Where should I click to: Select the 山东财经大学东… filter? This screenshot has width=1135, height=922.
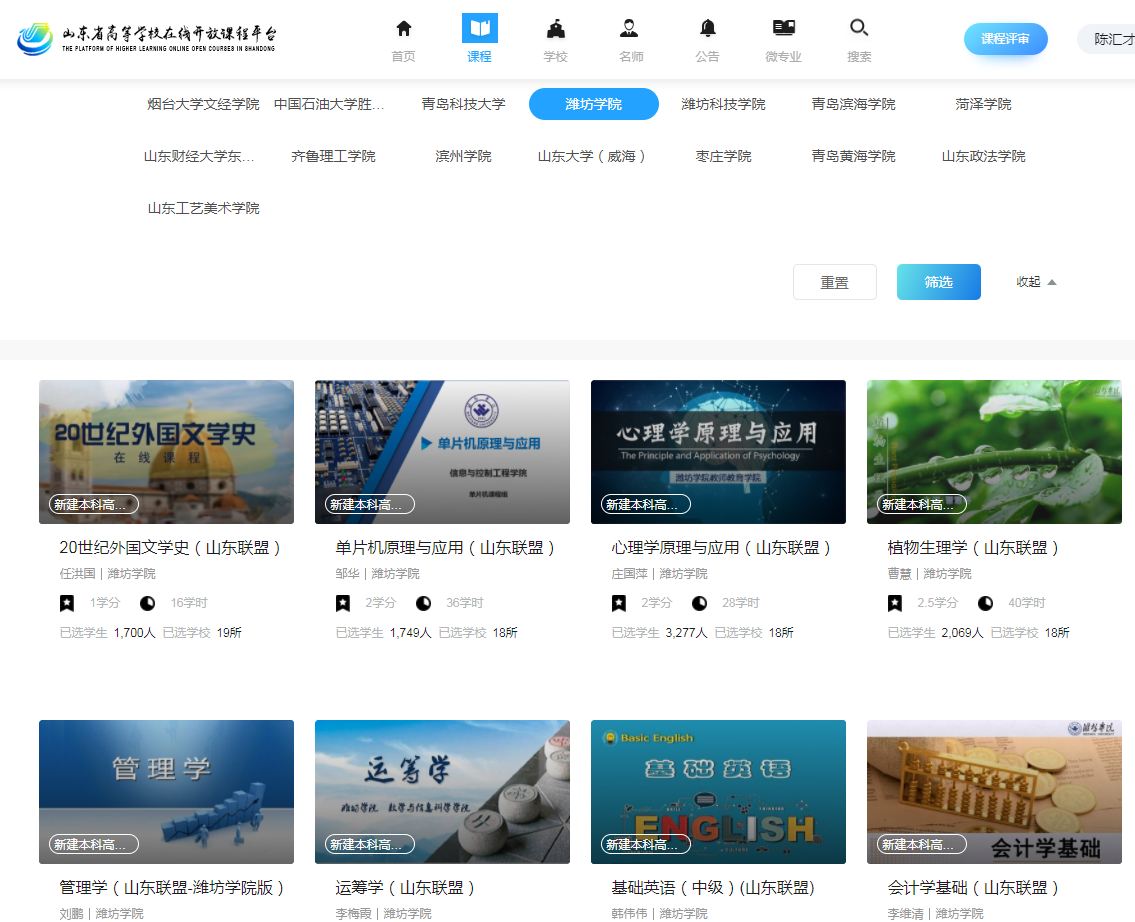click(x=199, y=156)
